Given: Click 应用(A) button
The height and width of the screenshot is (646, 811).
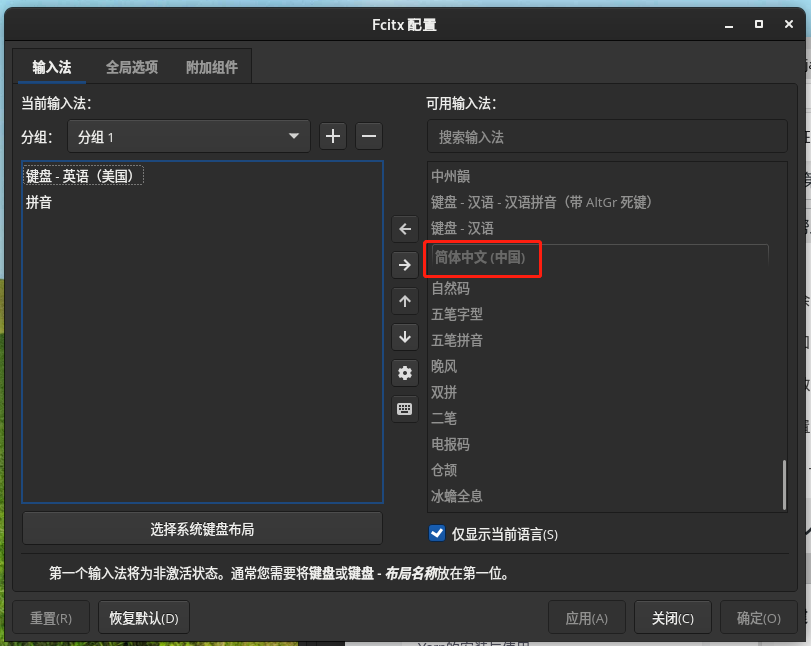Looking at the screenshot, I should [x=587, y=618].
